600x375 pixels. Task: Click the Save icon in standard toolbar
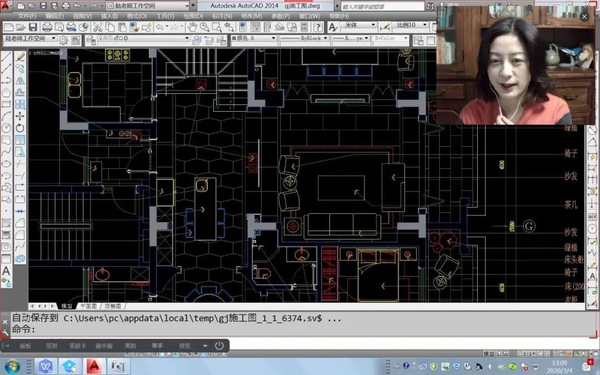33,27
